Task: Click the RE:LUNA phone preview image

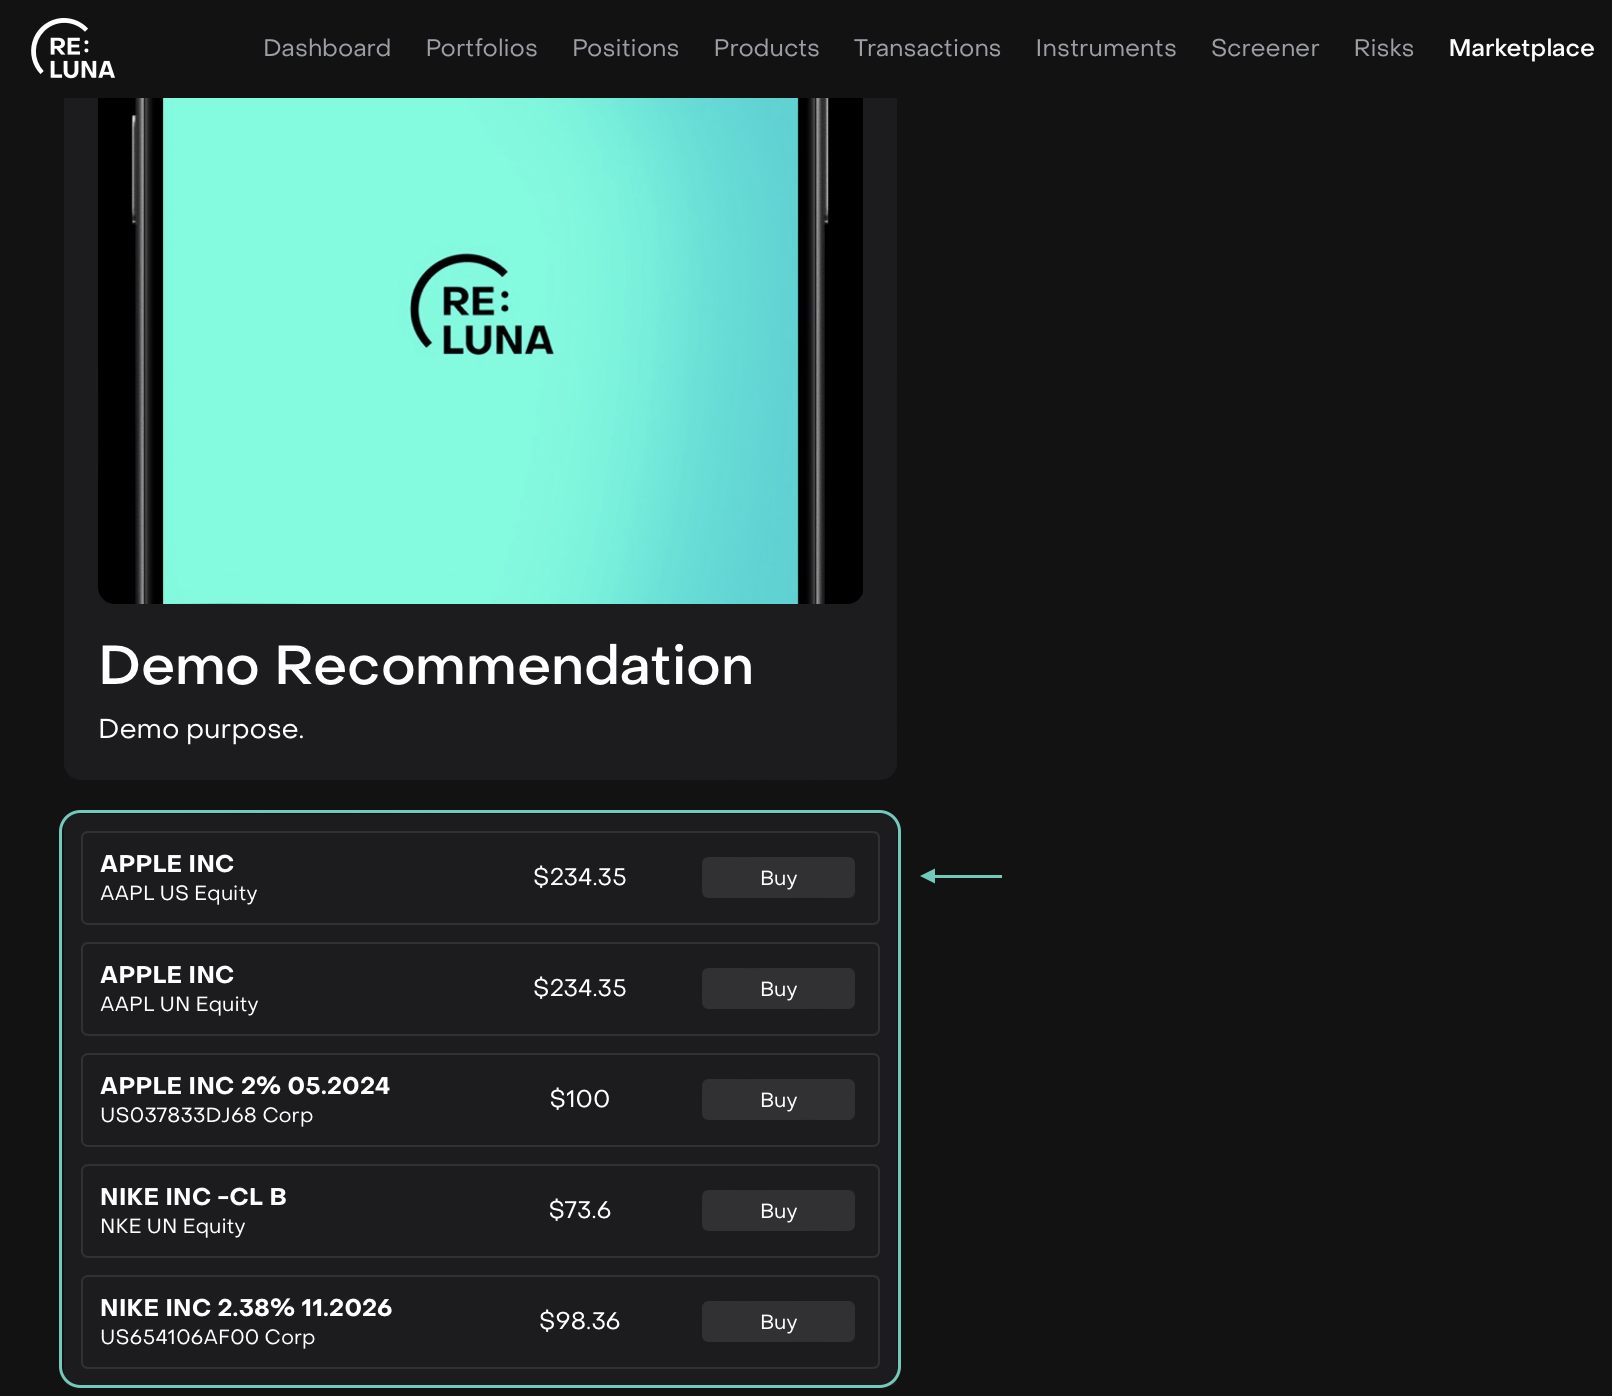Action: click(480, 350)
